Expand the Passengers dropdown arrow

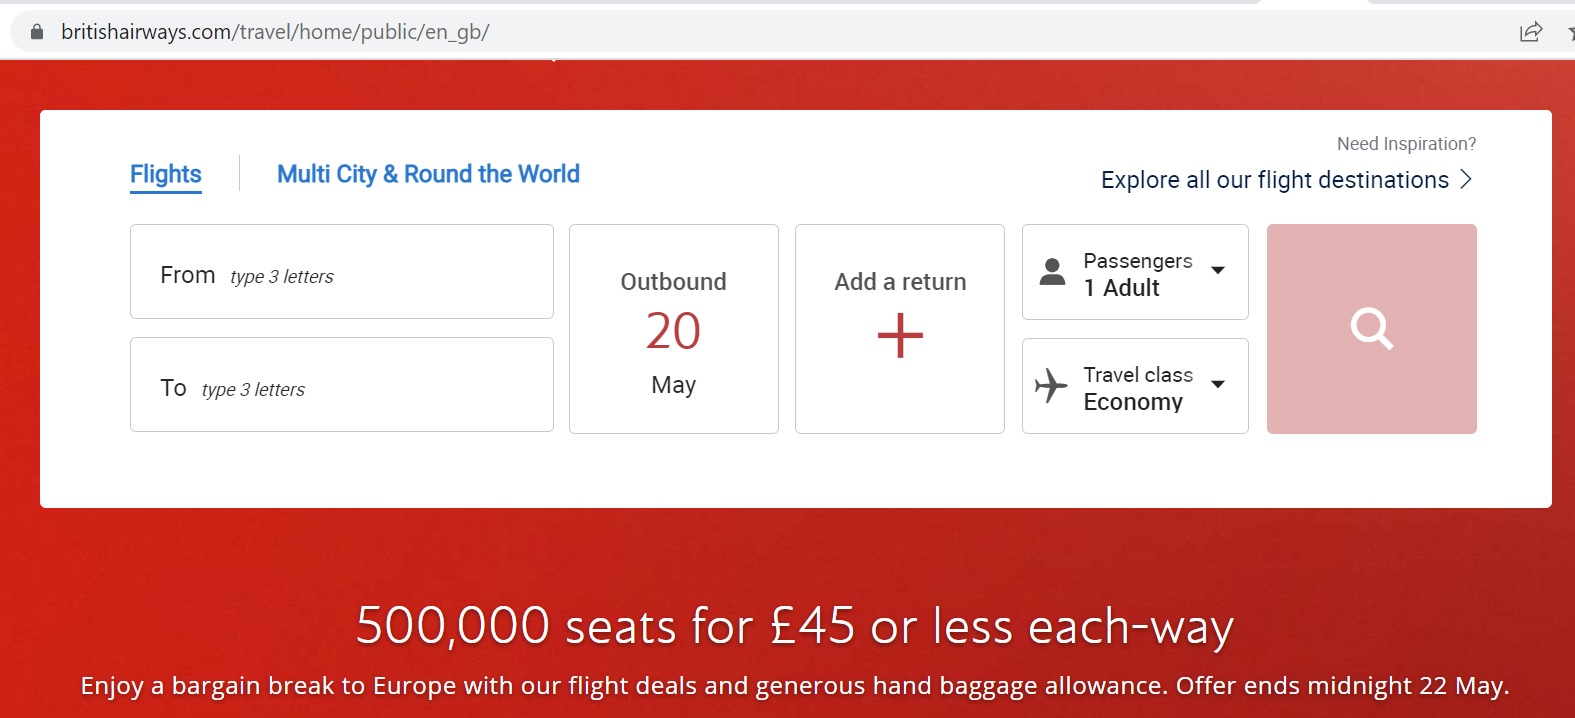1218,270
